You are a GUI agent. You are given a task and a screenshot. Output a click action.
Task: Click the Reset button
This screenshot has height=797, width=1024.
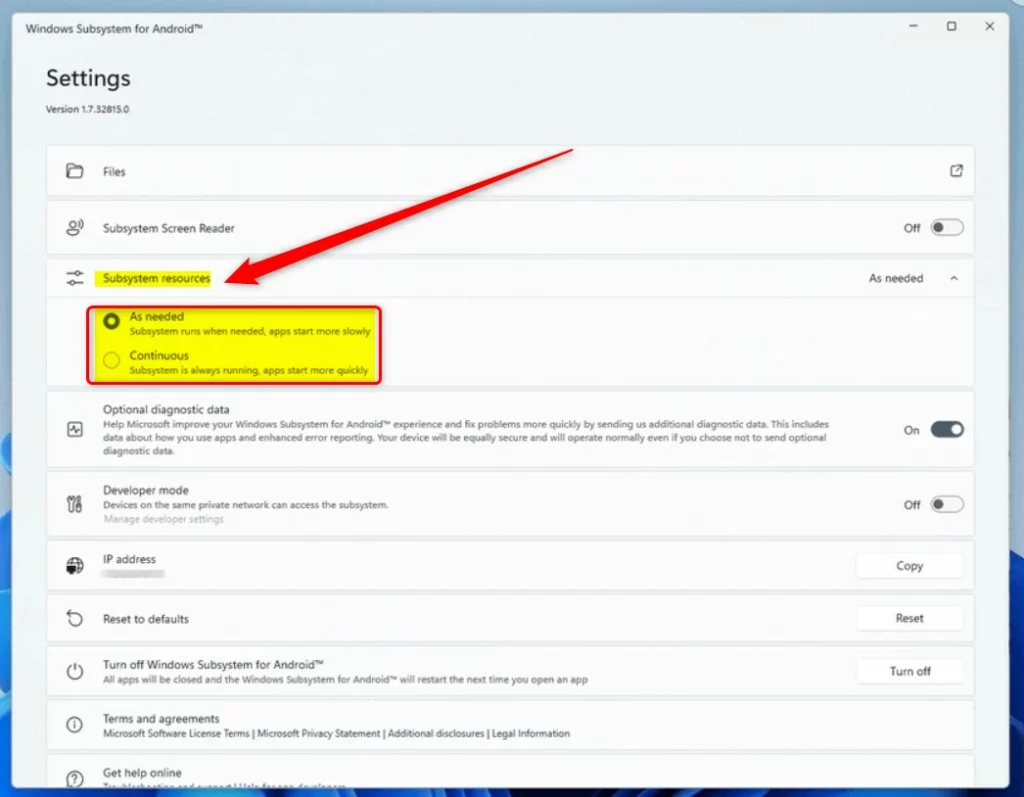[x=909, y=618]
